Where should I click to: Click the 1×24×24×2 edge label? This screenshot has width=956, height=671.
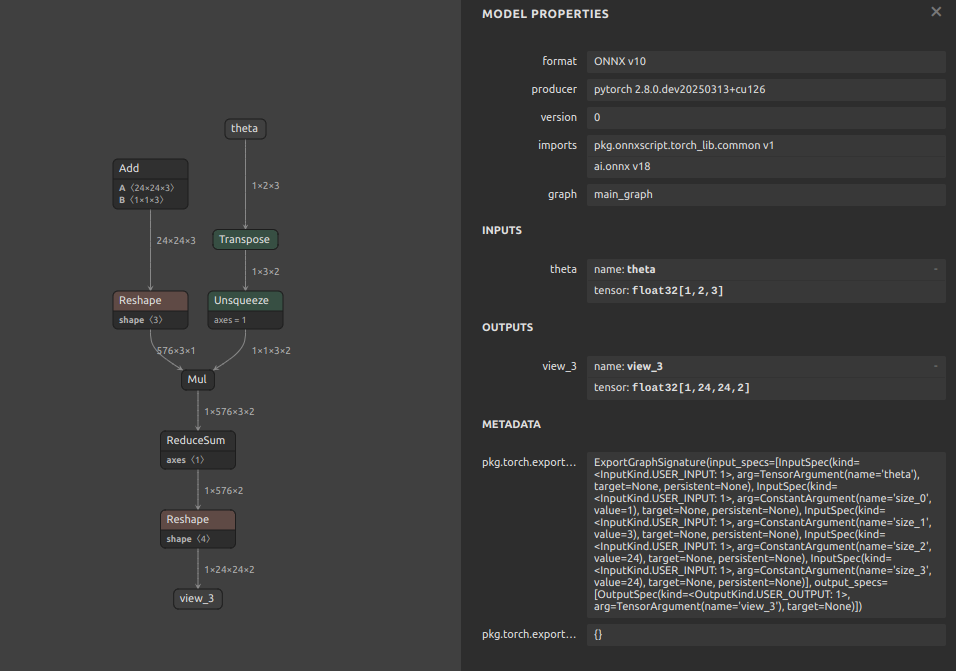point(229,569)
